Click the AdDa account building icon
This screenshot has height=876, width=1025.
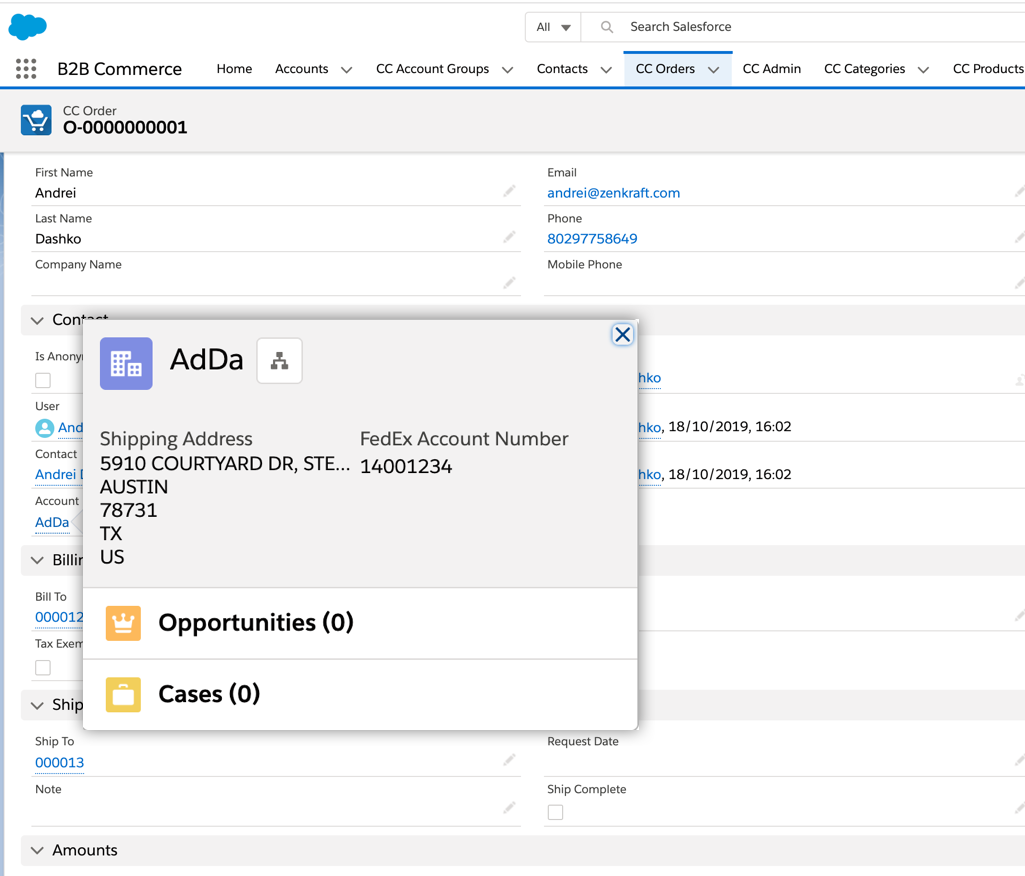(126, 363)
